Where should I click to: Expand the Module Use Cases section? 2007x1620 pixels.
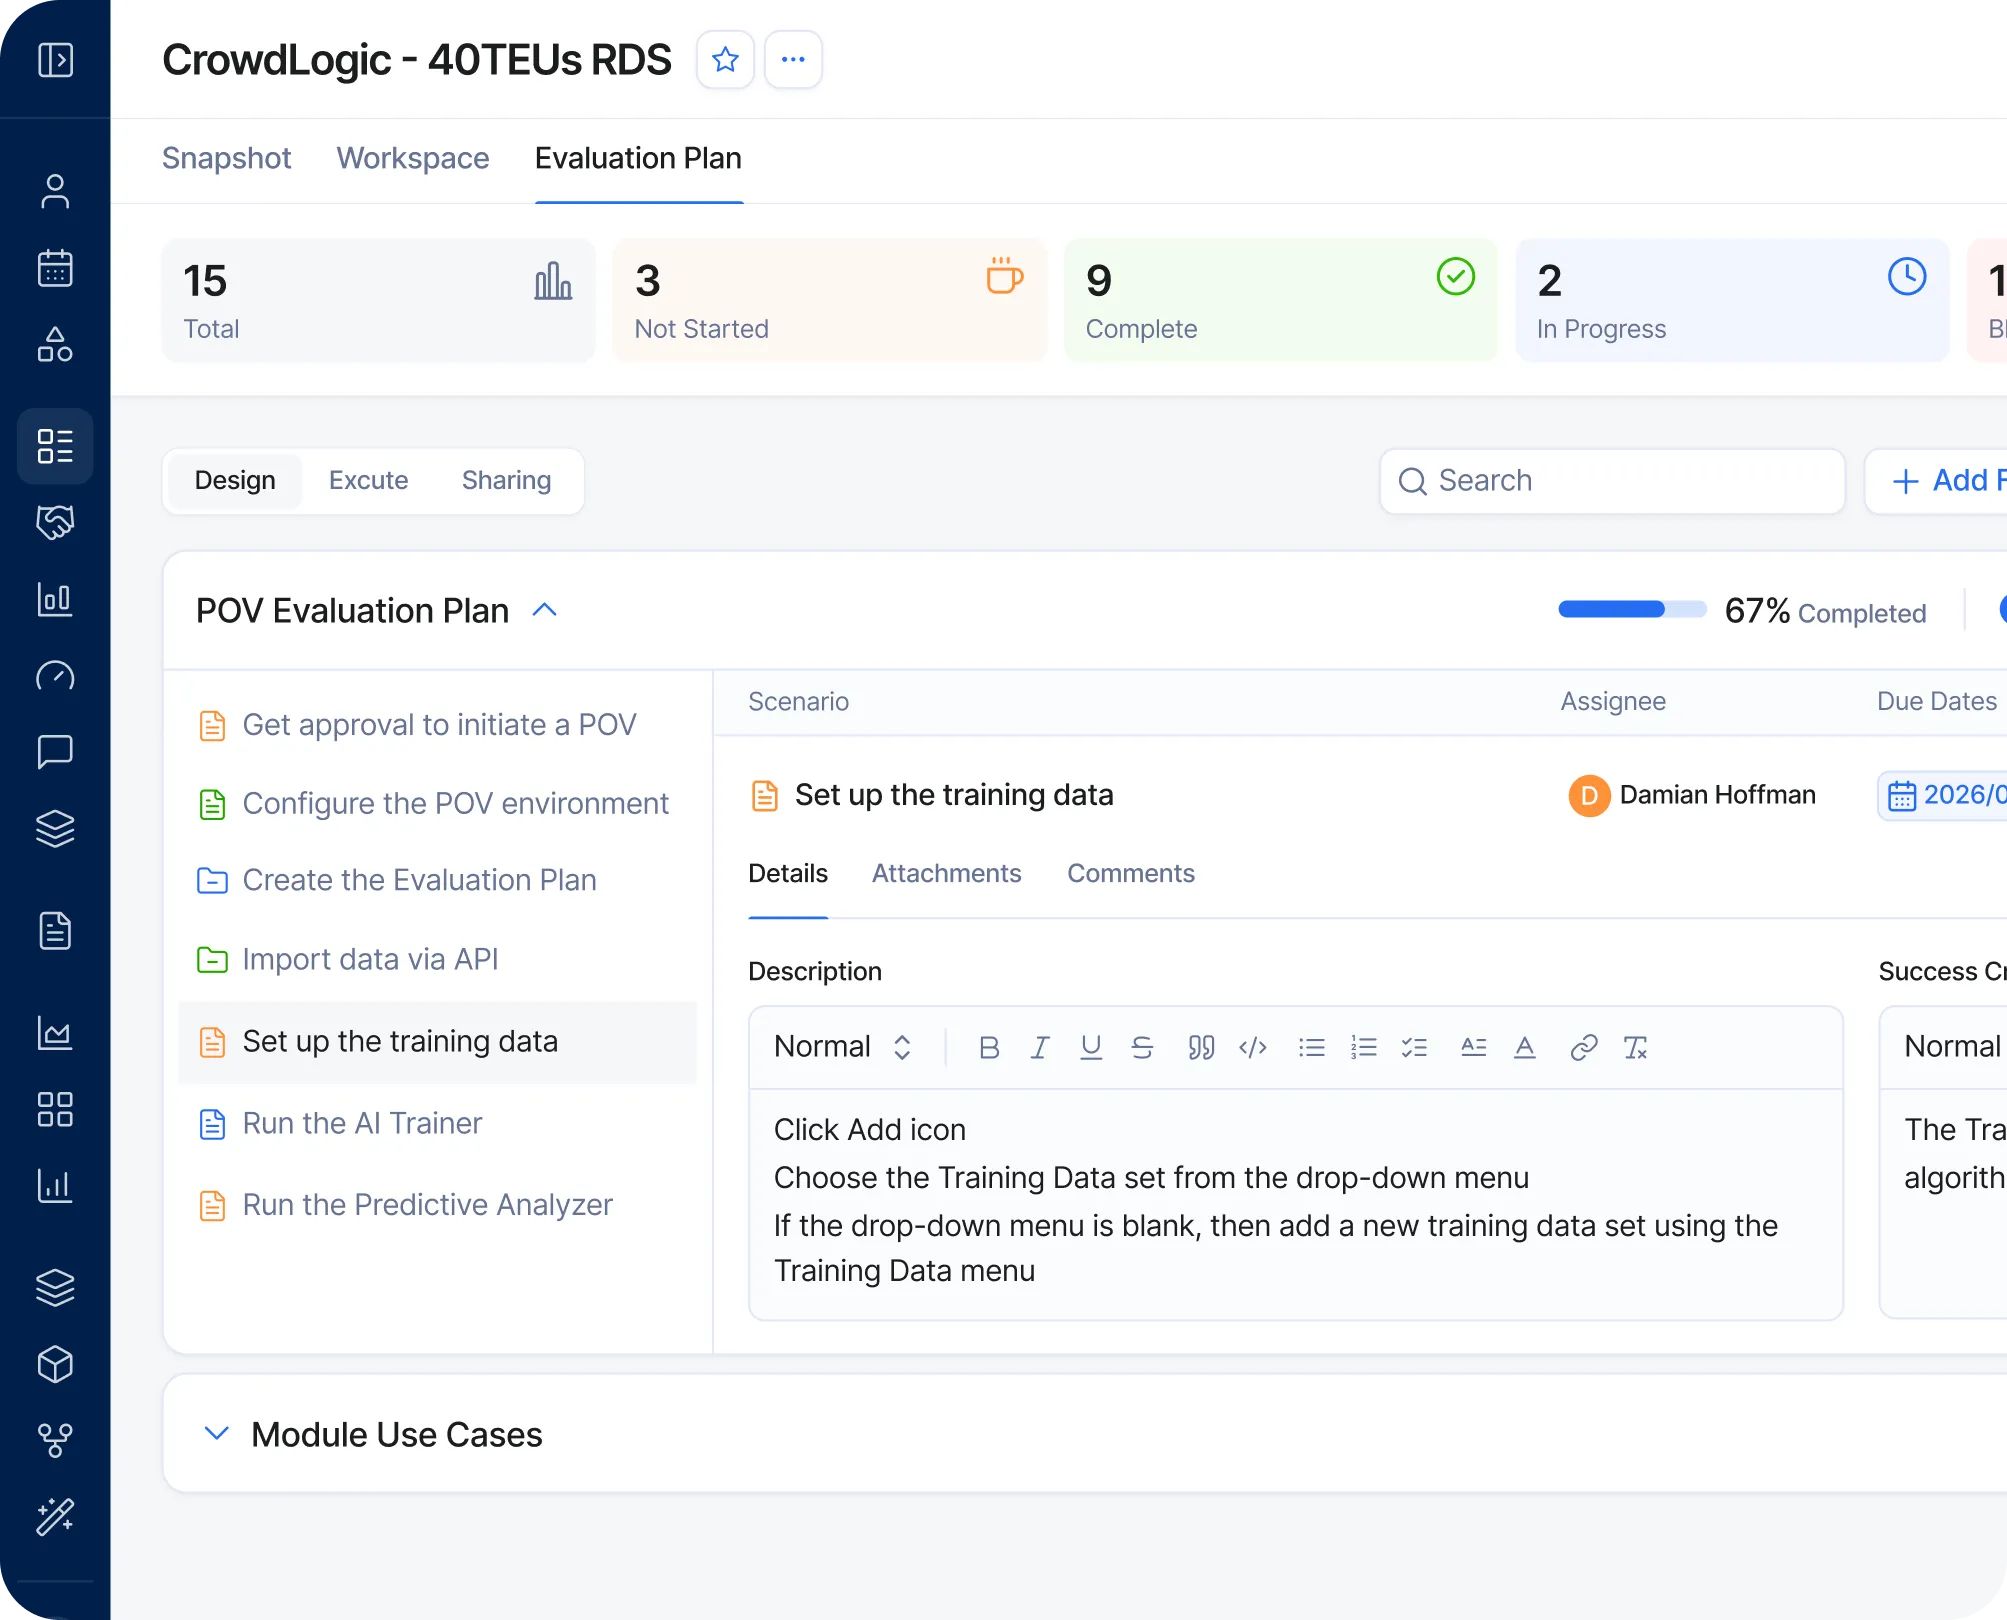216,1433
